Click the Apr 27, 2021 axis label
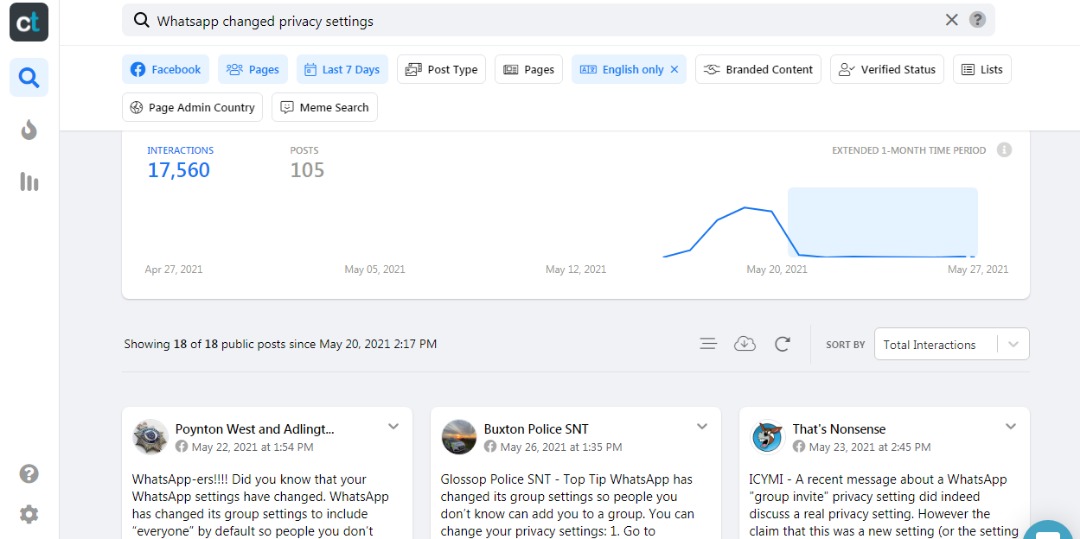 (174, 269)
